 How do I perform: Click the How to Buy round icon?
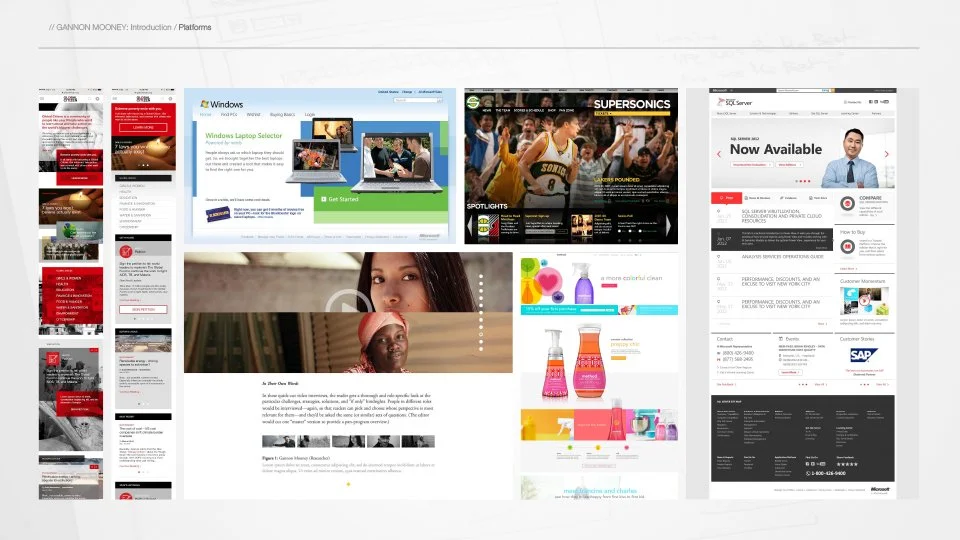click(847, 246)
